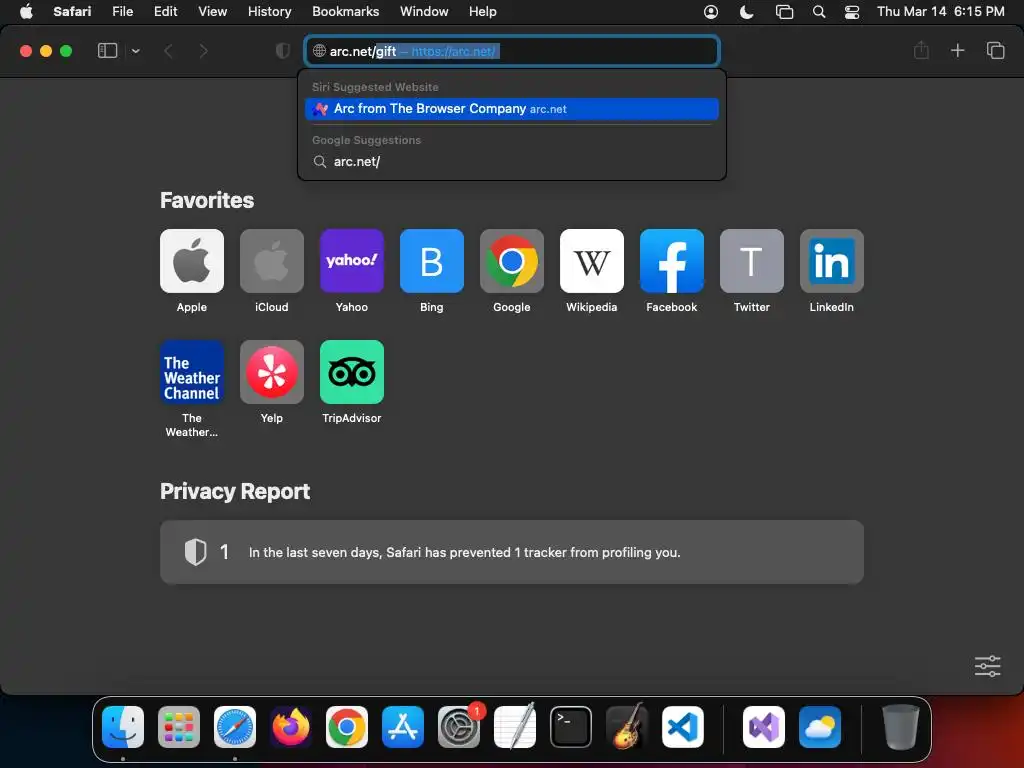Open System Settings from the Dock

pyautogui.click(x=458, y=727)
